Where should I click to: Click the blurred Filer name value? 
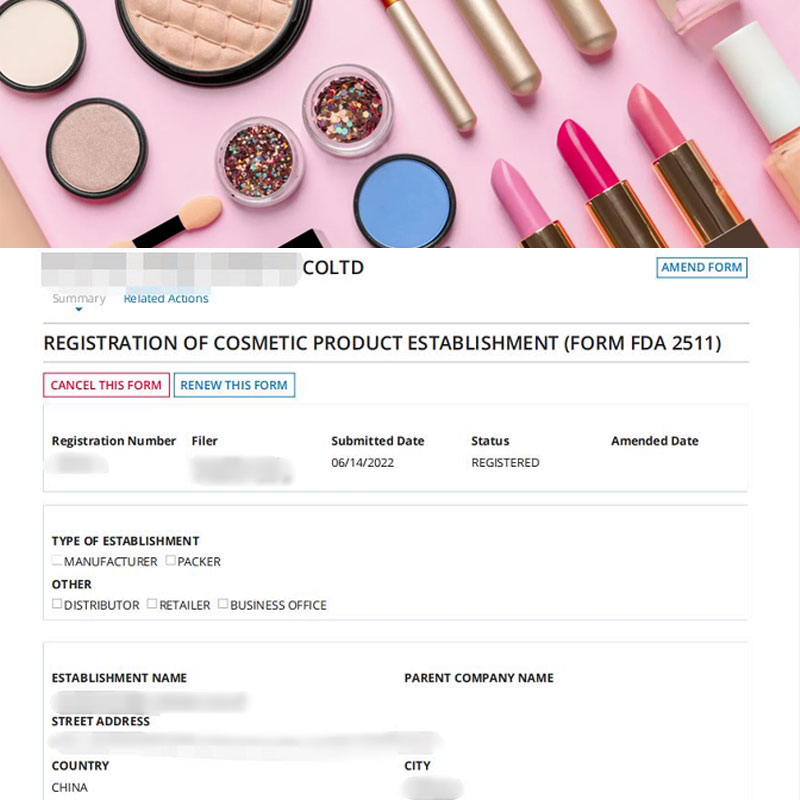pyautogui.click(x=241, y=470)
